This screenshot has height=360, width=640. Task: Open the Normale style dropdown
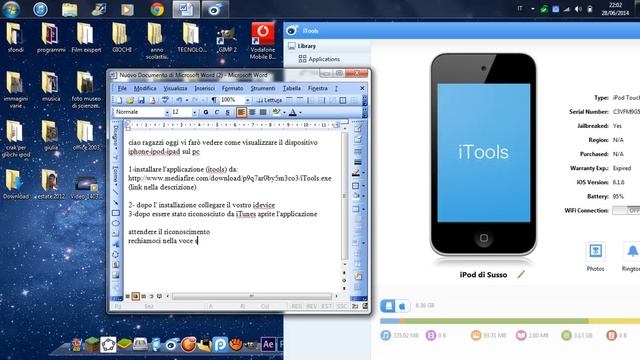coord(167,112)
